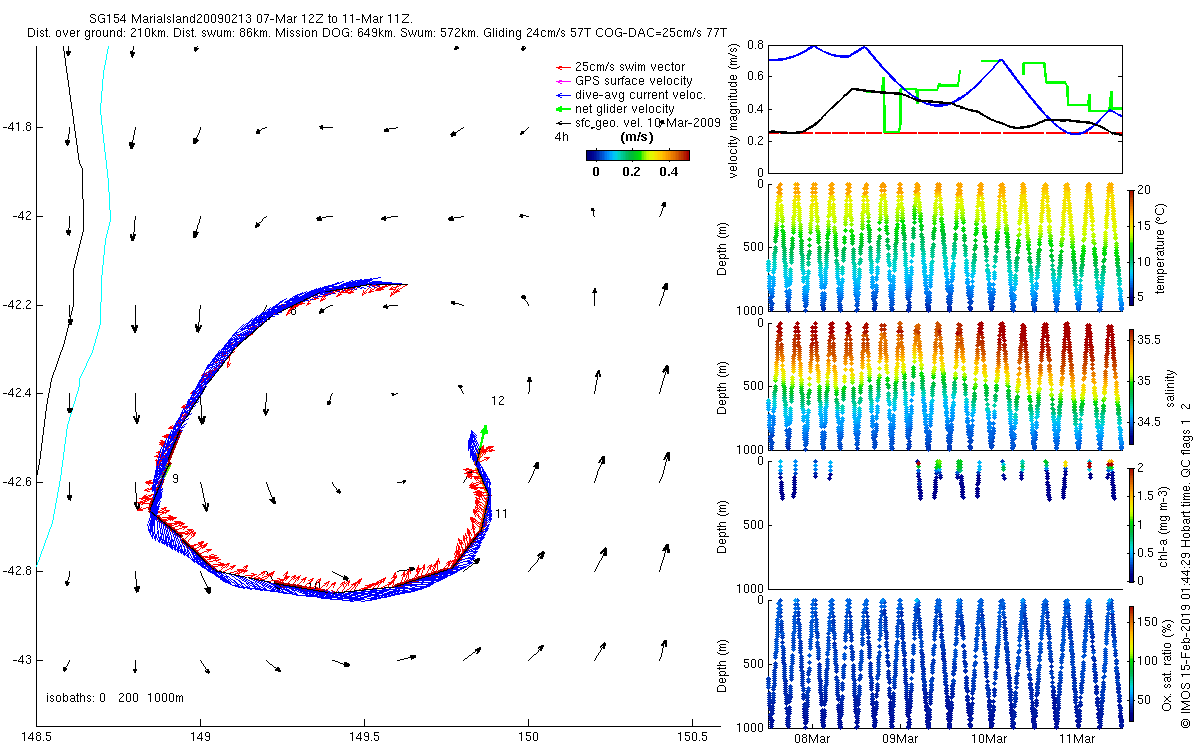Click the green arrow at the glider track end

pos(484,432)
